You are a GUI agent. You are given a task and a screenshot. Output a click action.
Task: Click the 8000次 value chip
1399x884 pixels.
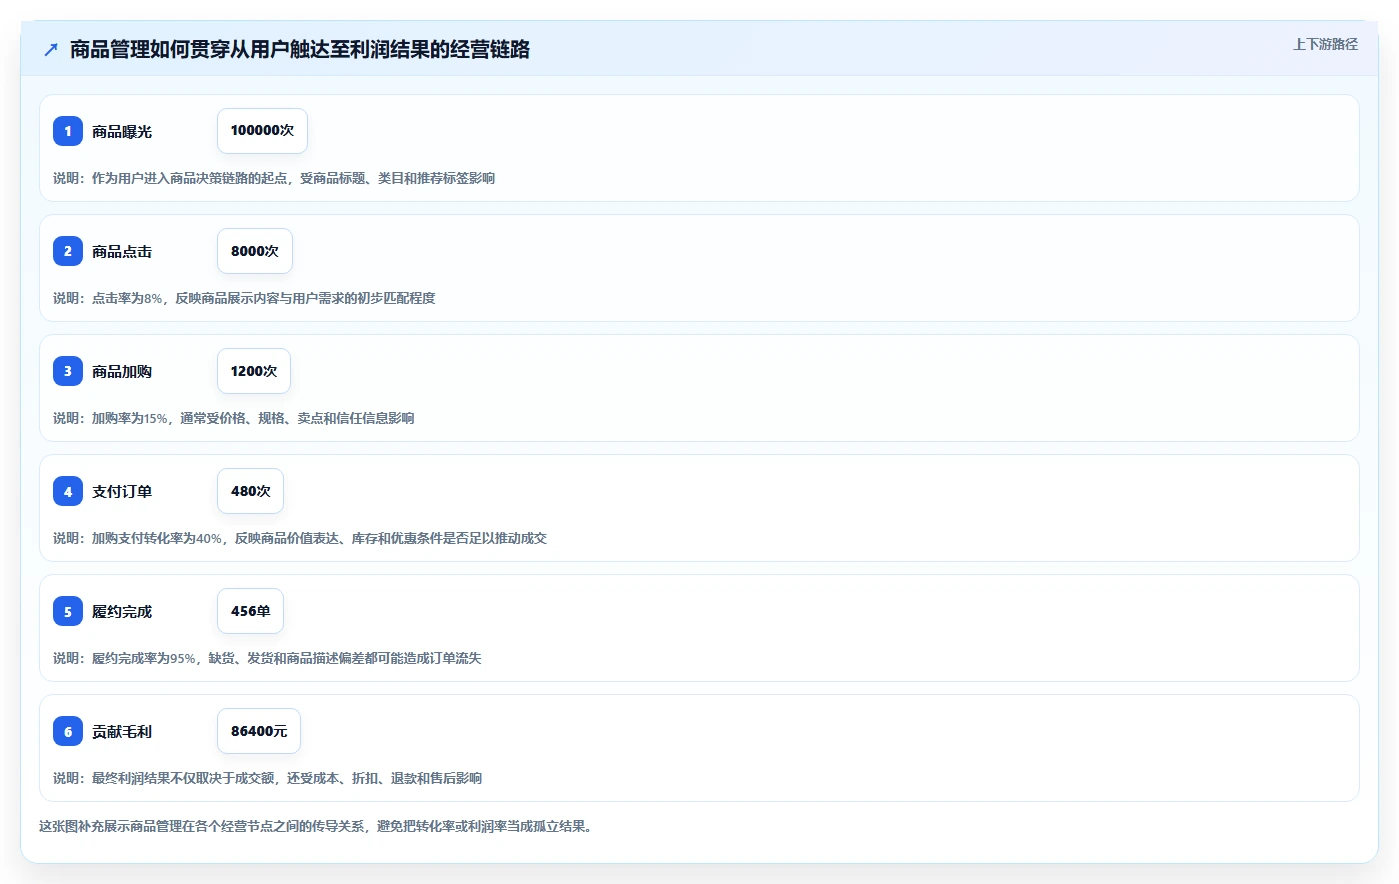[x=255, y=251]
